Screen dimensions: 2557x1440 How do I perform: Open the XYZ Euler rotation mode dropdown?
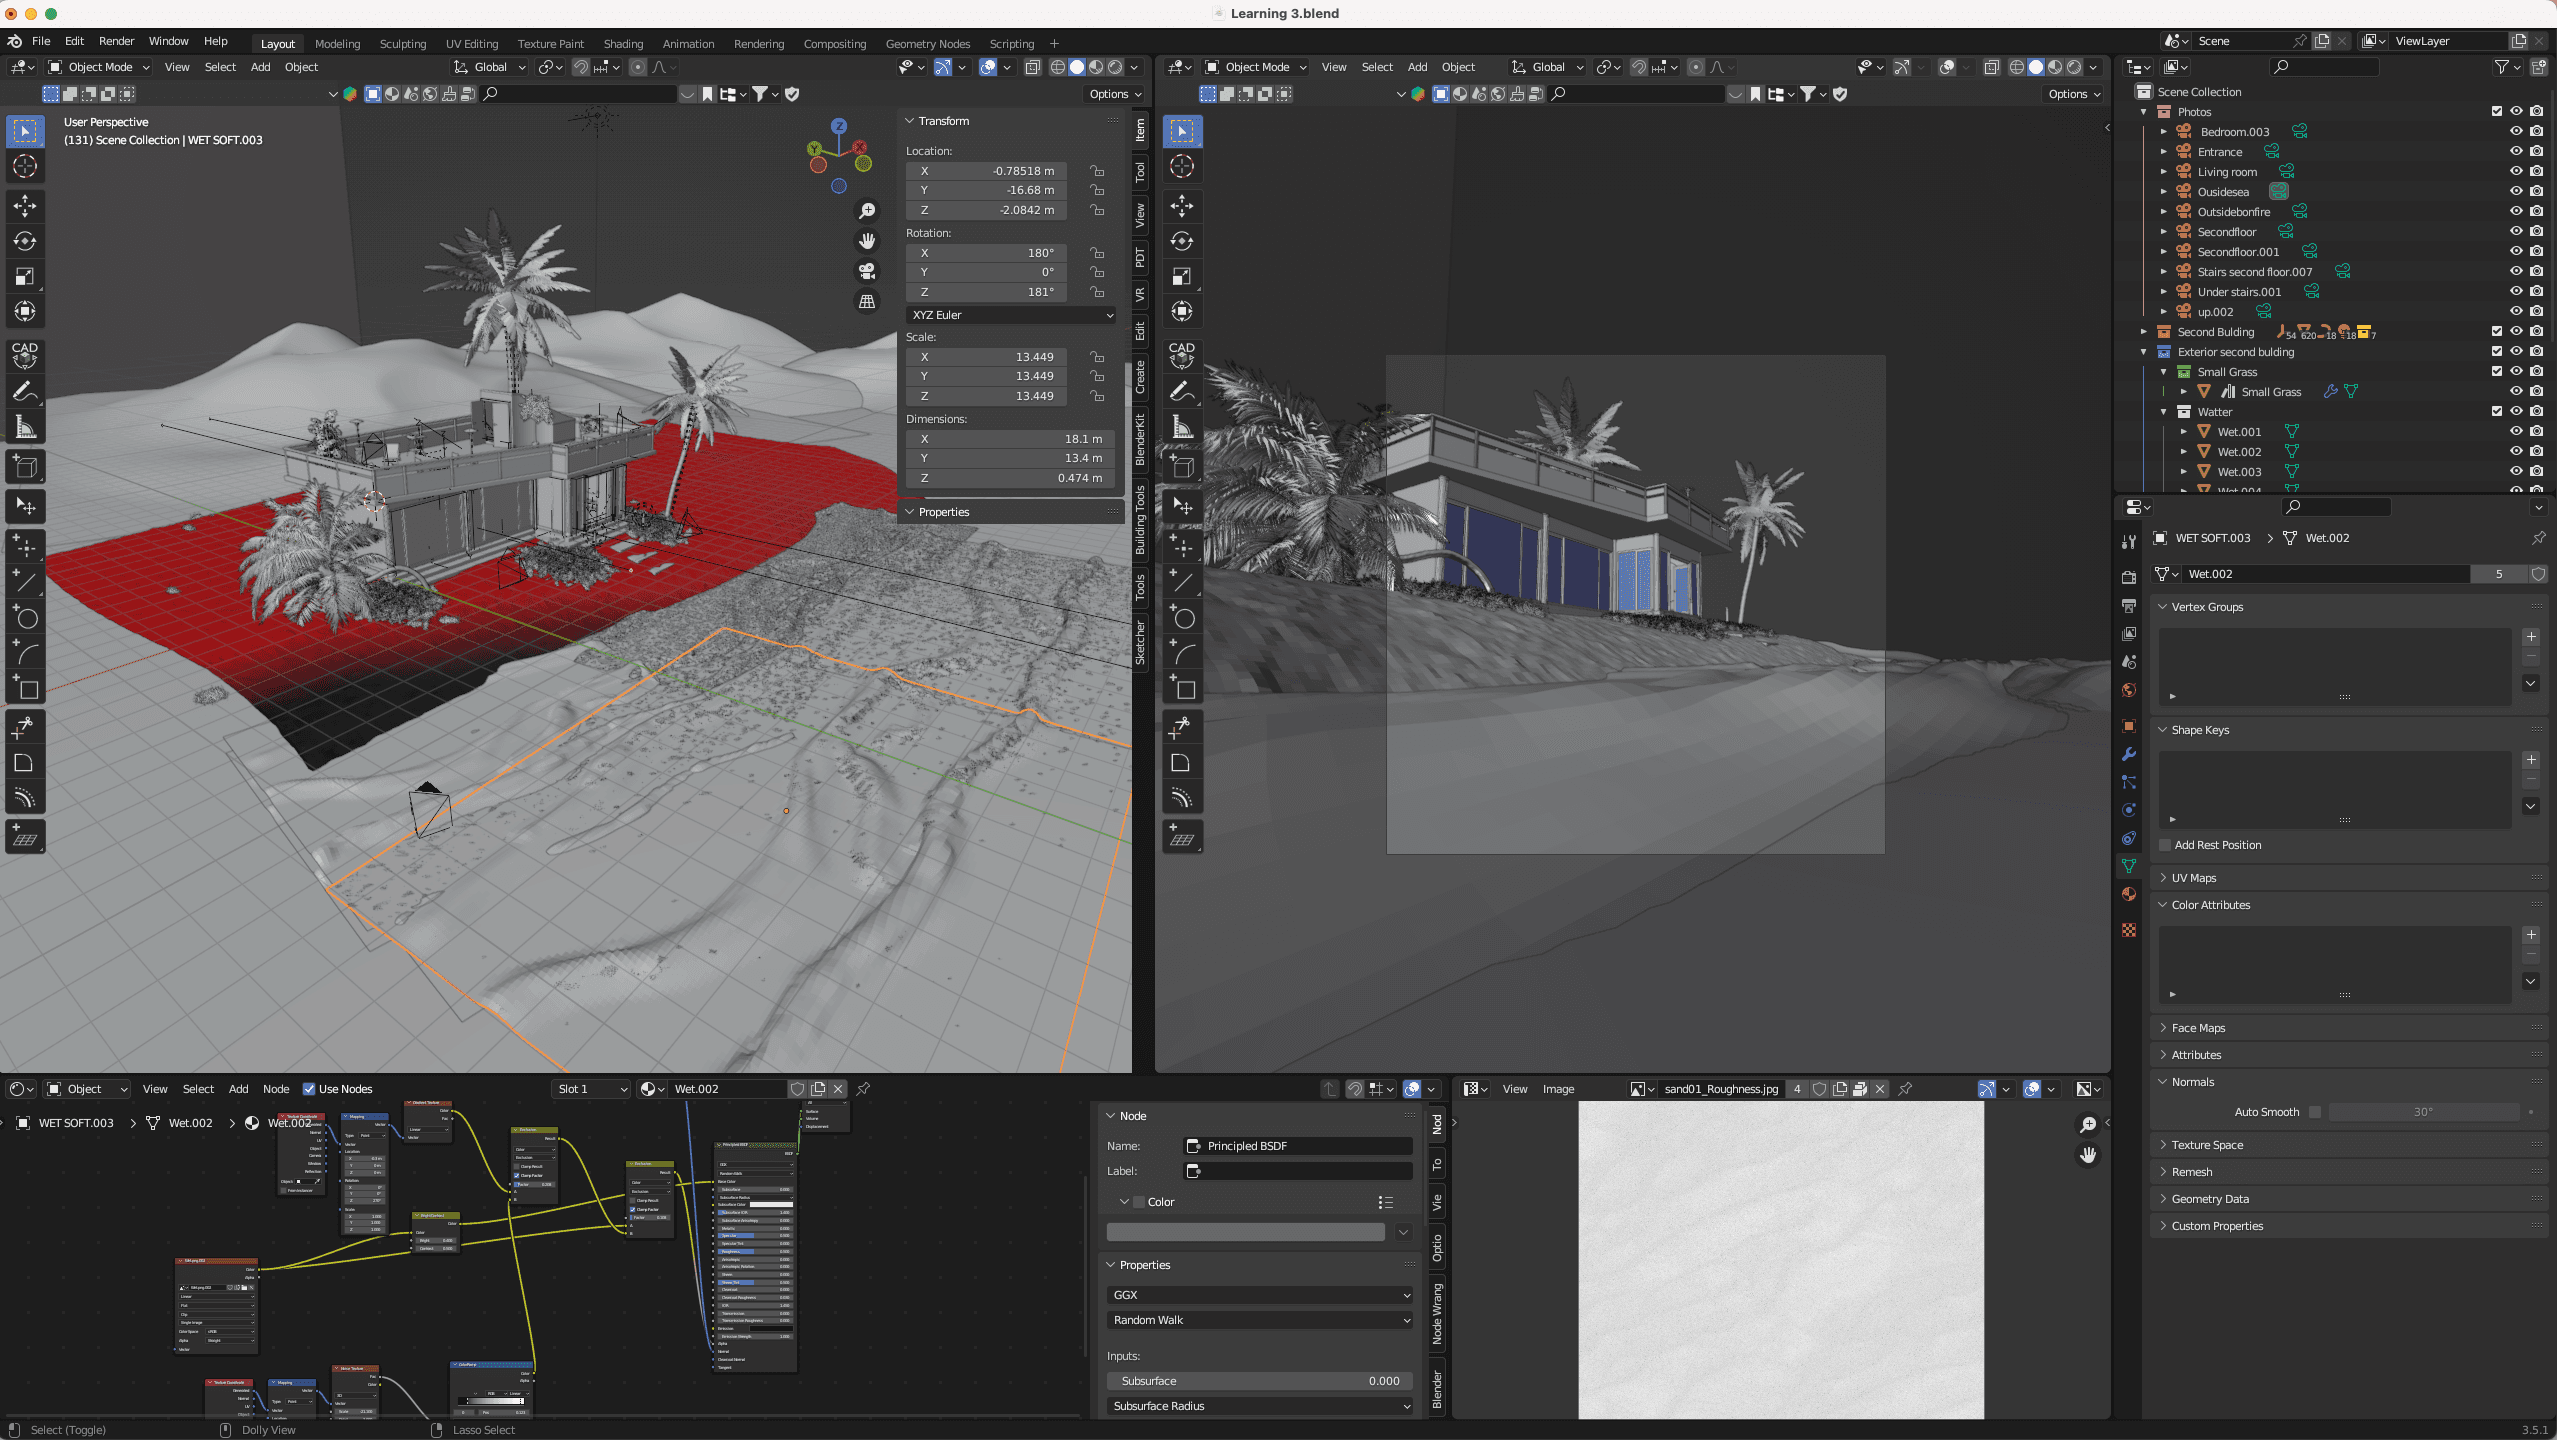coord(1011,315)
